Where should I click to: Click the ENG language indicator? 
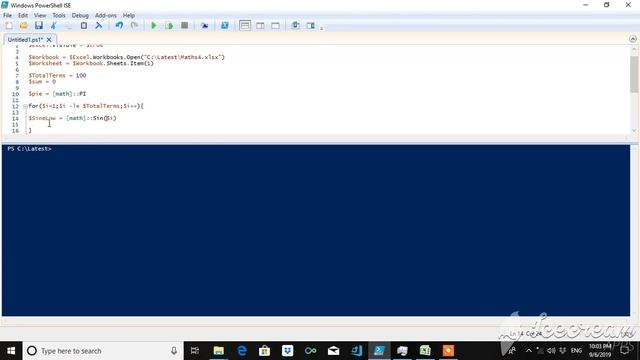click(x=576, y=351)
